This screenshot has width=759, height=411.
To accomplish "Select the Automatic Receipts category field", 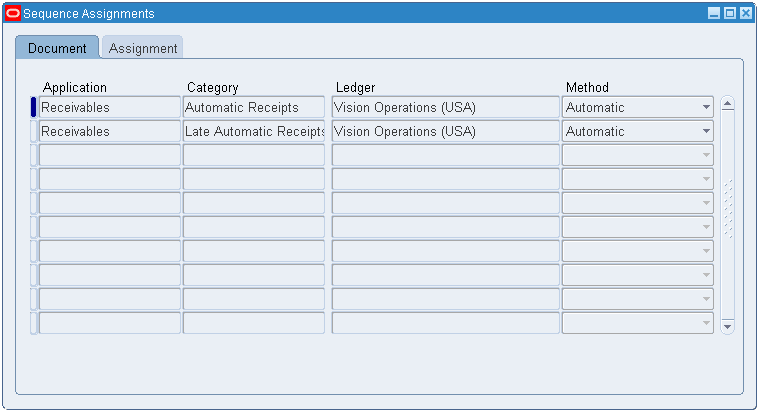I will (254, 107).
